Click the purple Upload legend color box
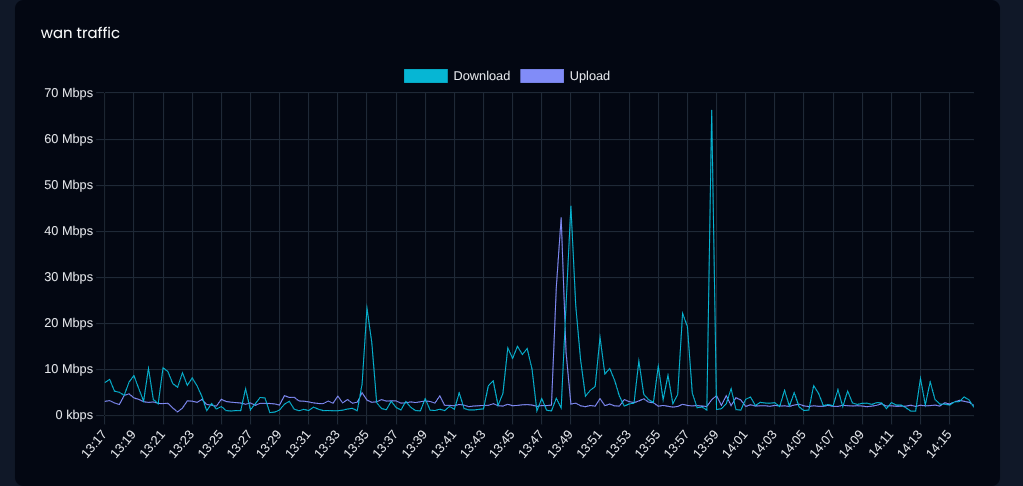The image size is (1023, 486). [x=541, y=76]
